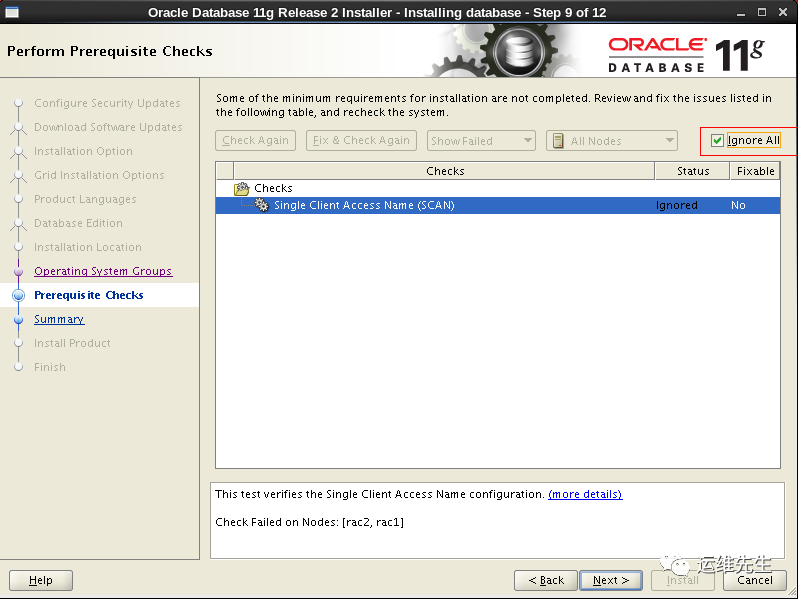Go back with the Back button
The image size is (798, 599).
(546, 580)
